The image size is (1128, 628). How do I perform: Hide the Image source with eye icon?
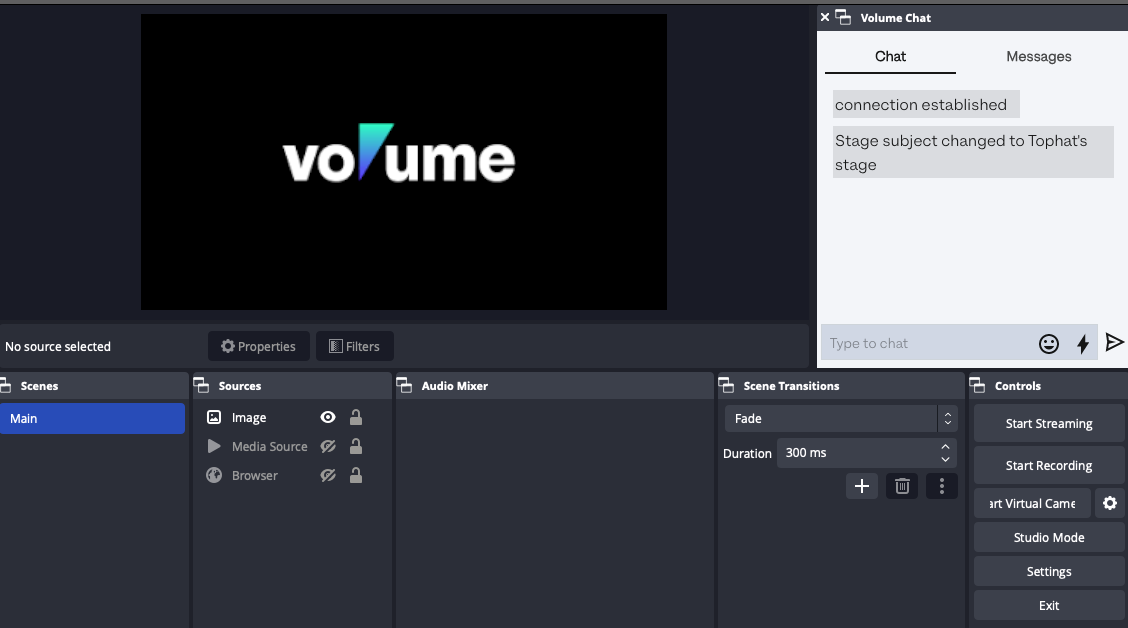click(x=328, y=417)
